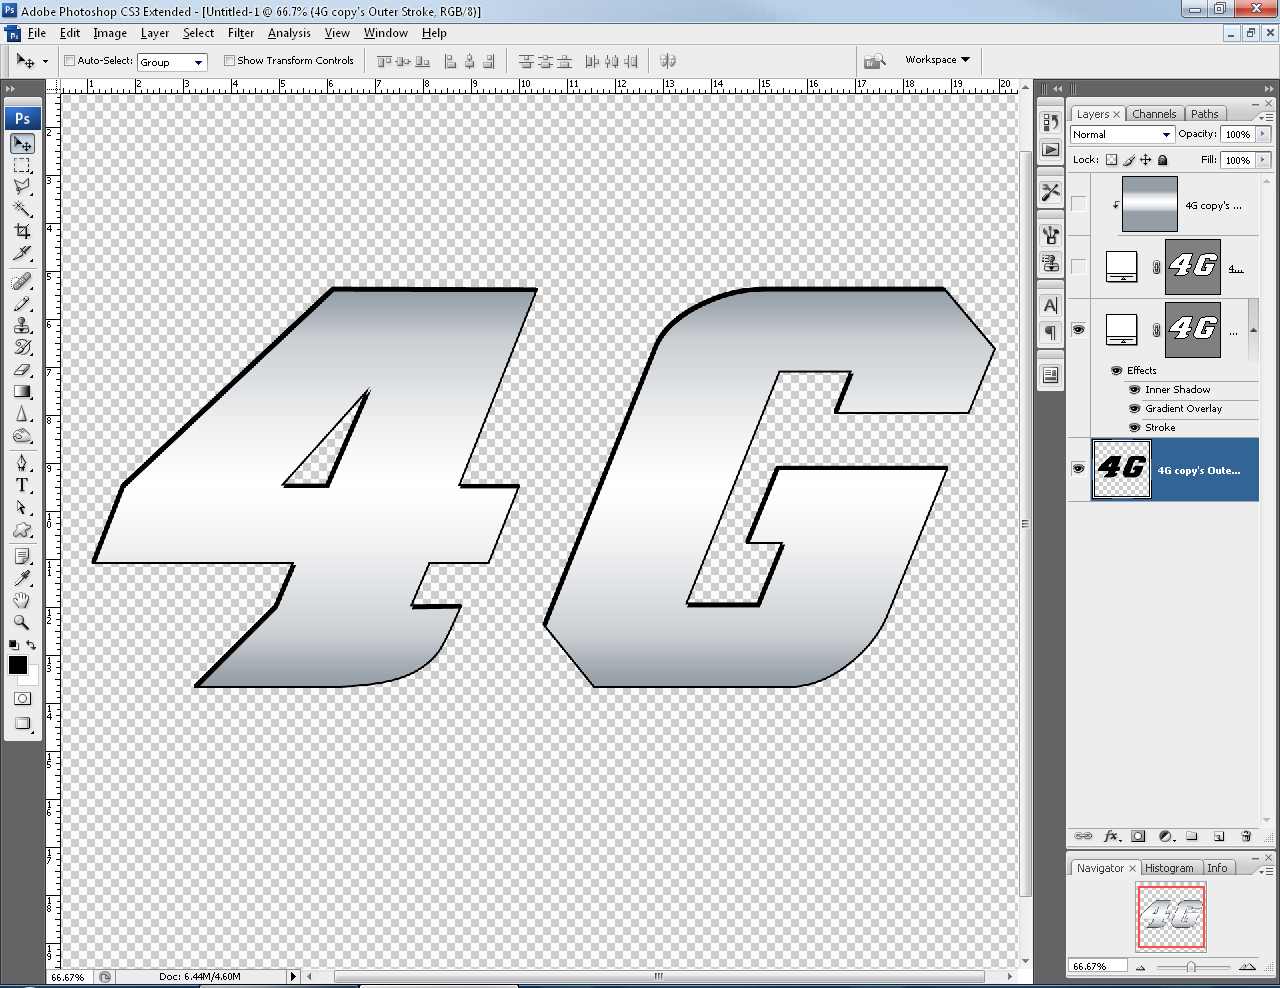Select the Sponge tool

(22, 435)
